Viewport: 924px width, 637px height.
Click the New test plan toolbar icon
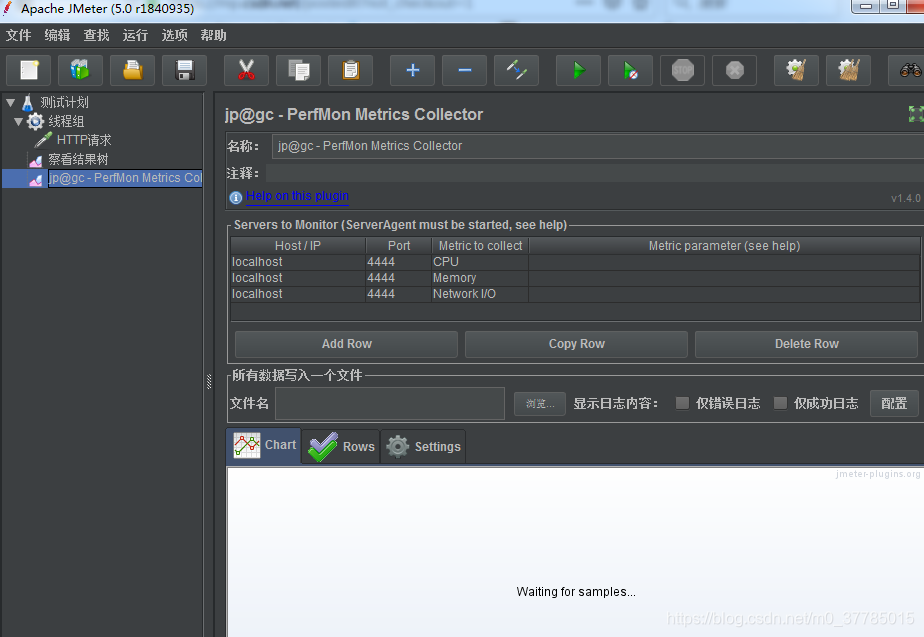point(29,71)
